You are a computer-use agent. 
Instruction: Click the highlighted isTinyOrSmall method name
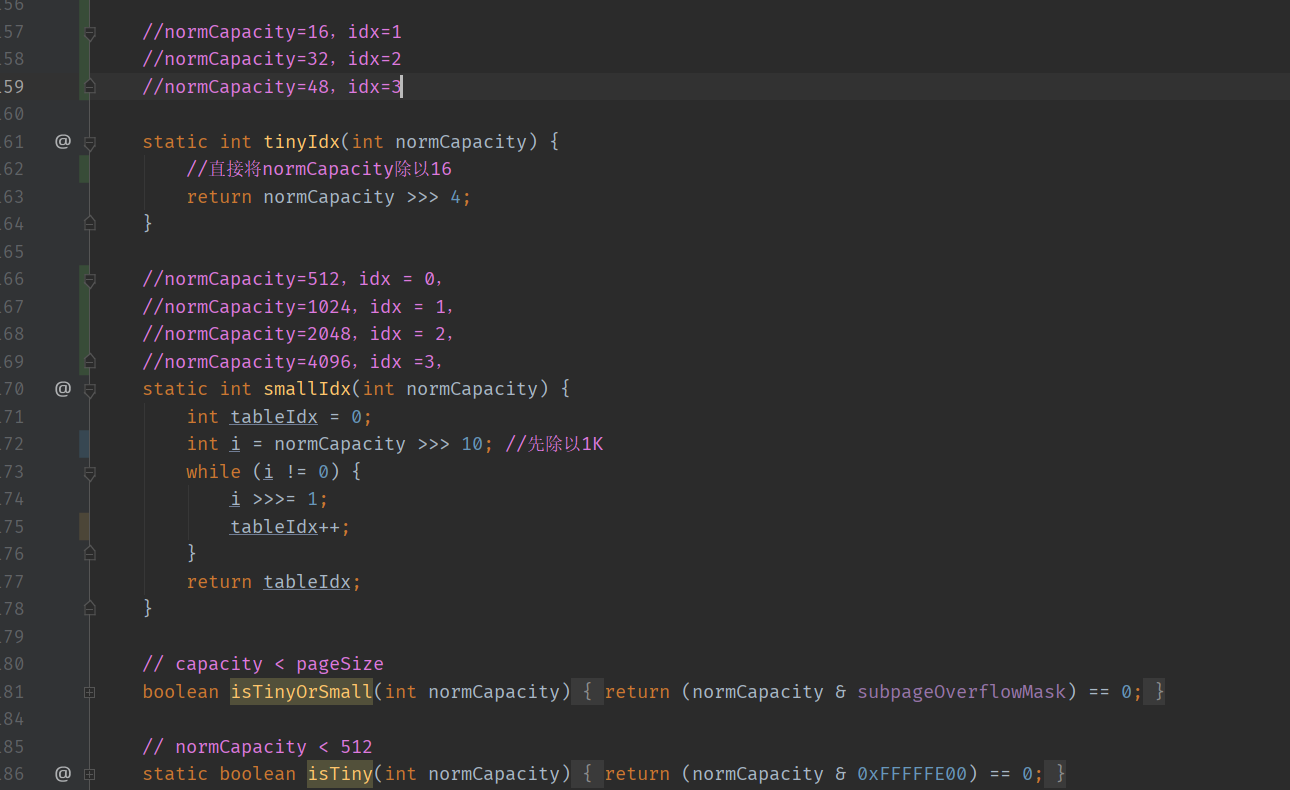click(x=302, y=691)
